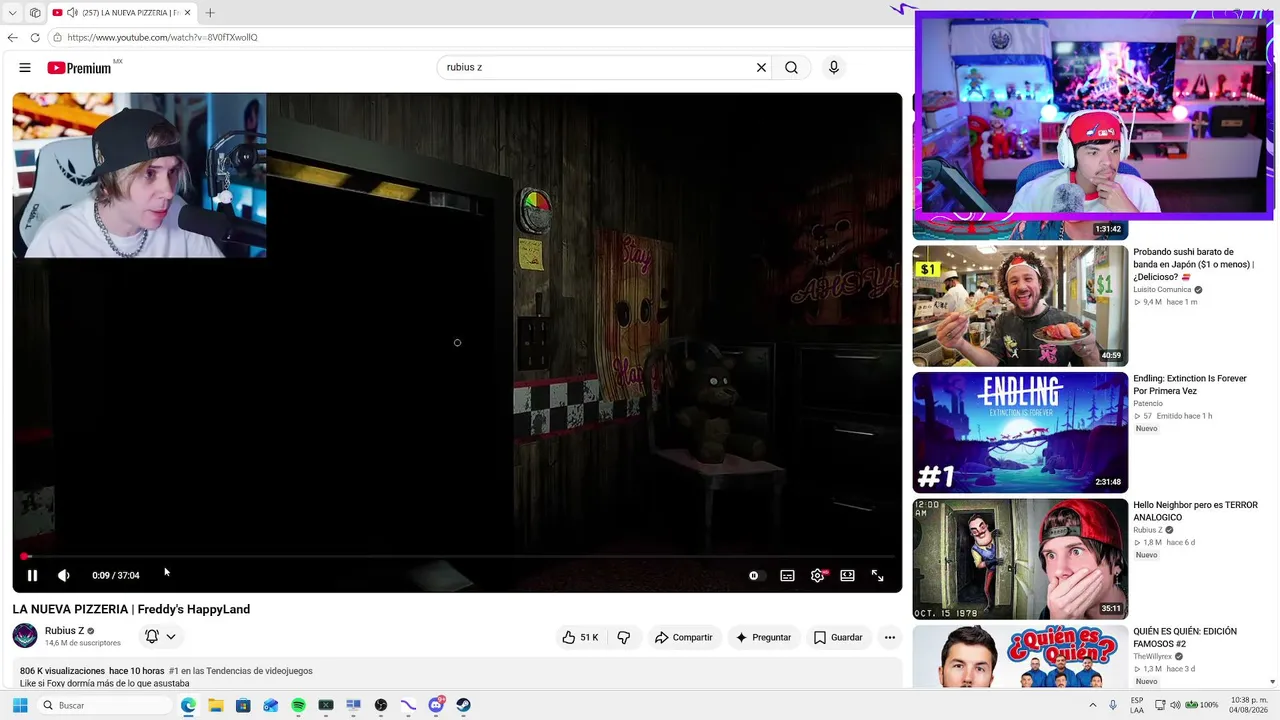
Task: Open more actions three-dot menu
Action: pyautogui.click(x=889, y=637)
